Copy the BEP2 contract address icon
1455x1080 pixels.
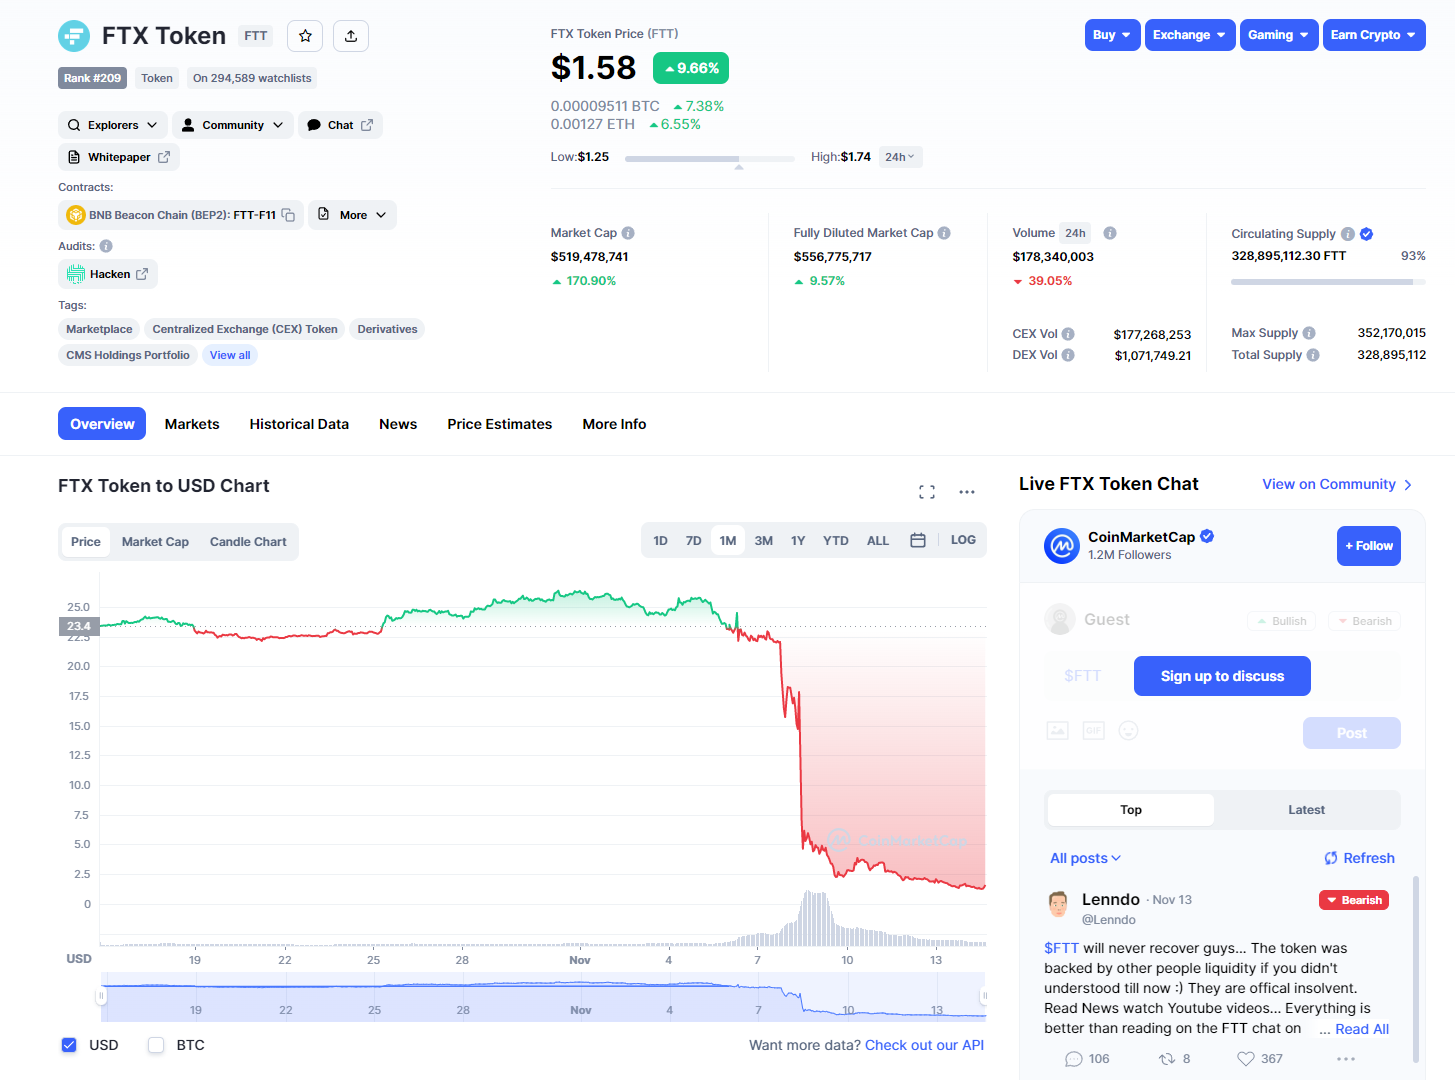coord(288,215)
